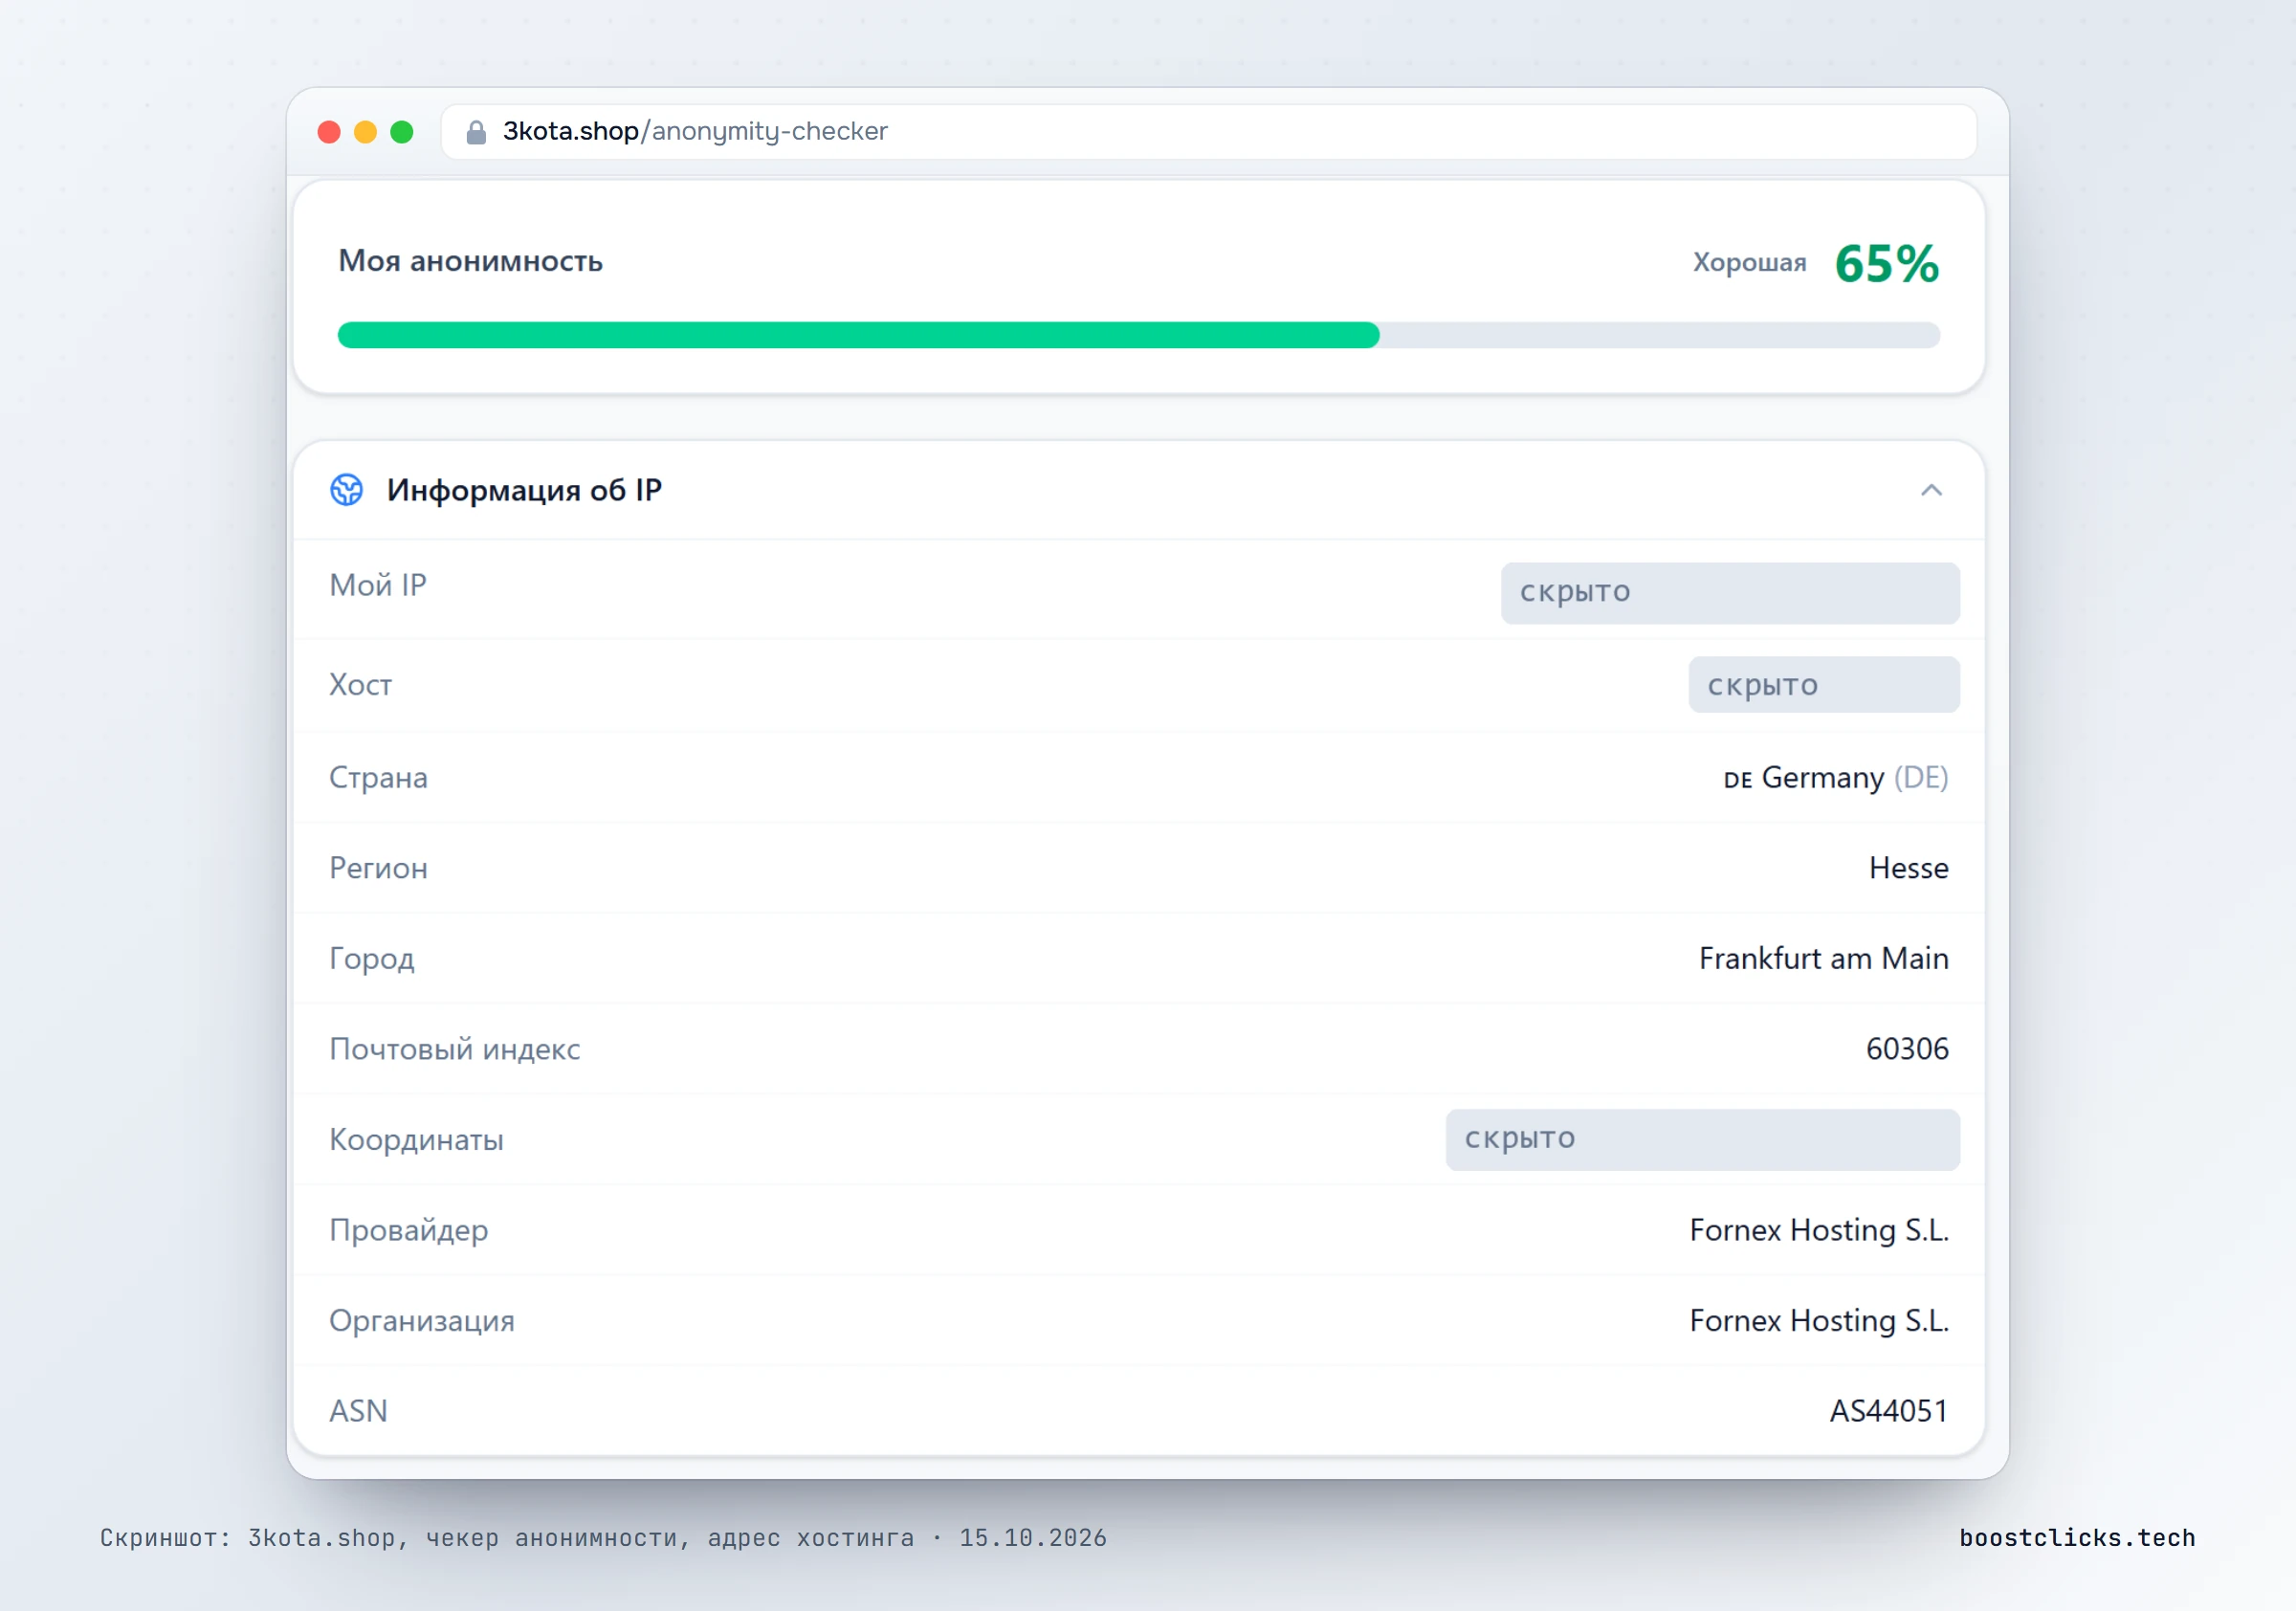
Task: Click the 65% anonymity score
Action: pyautogui.click(x=1887, y=264)
